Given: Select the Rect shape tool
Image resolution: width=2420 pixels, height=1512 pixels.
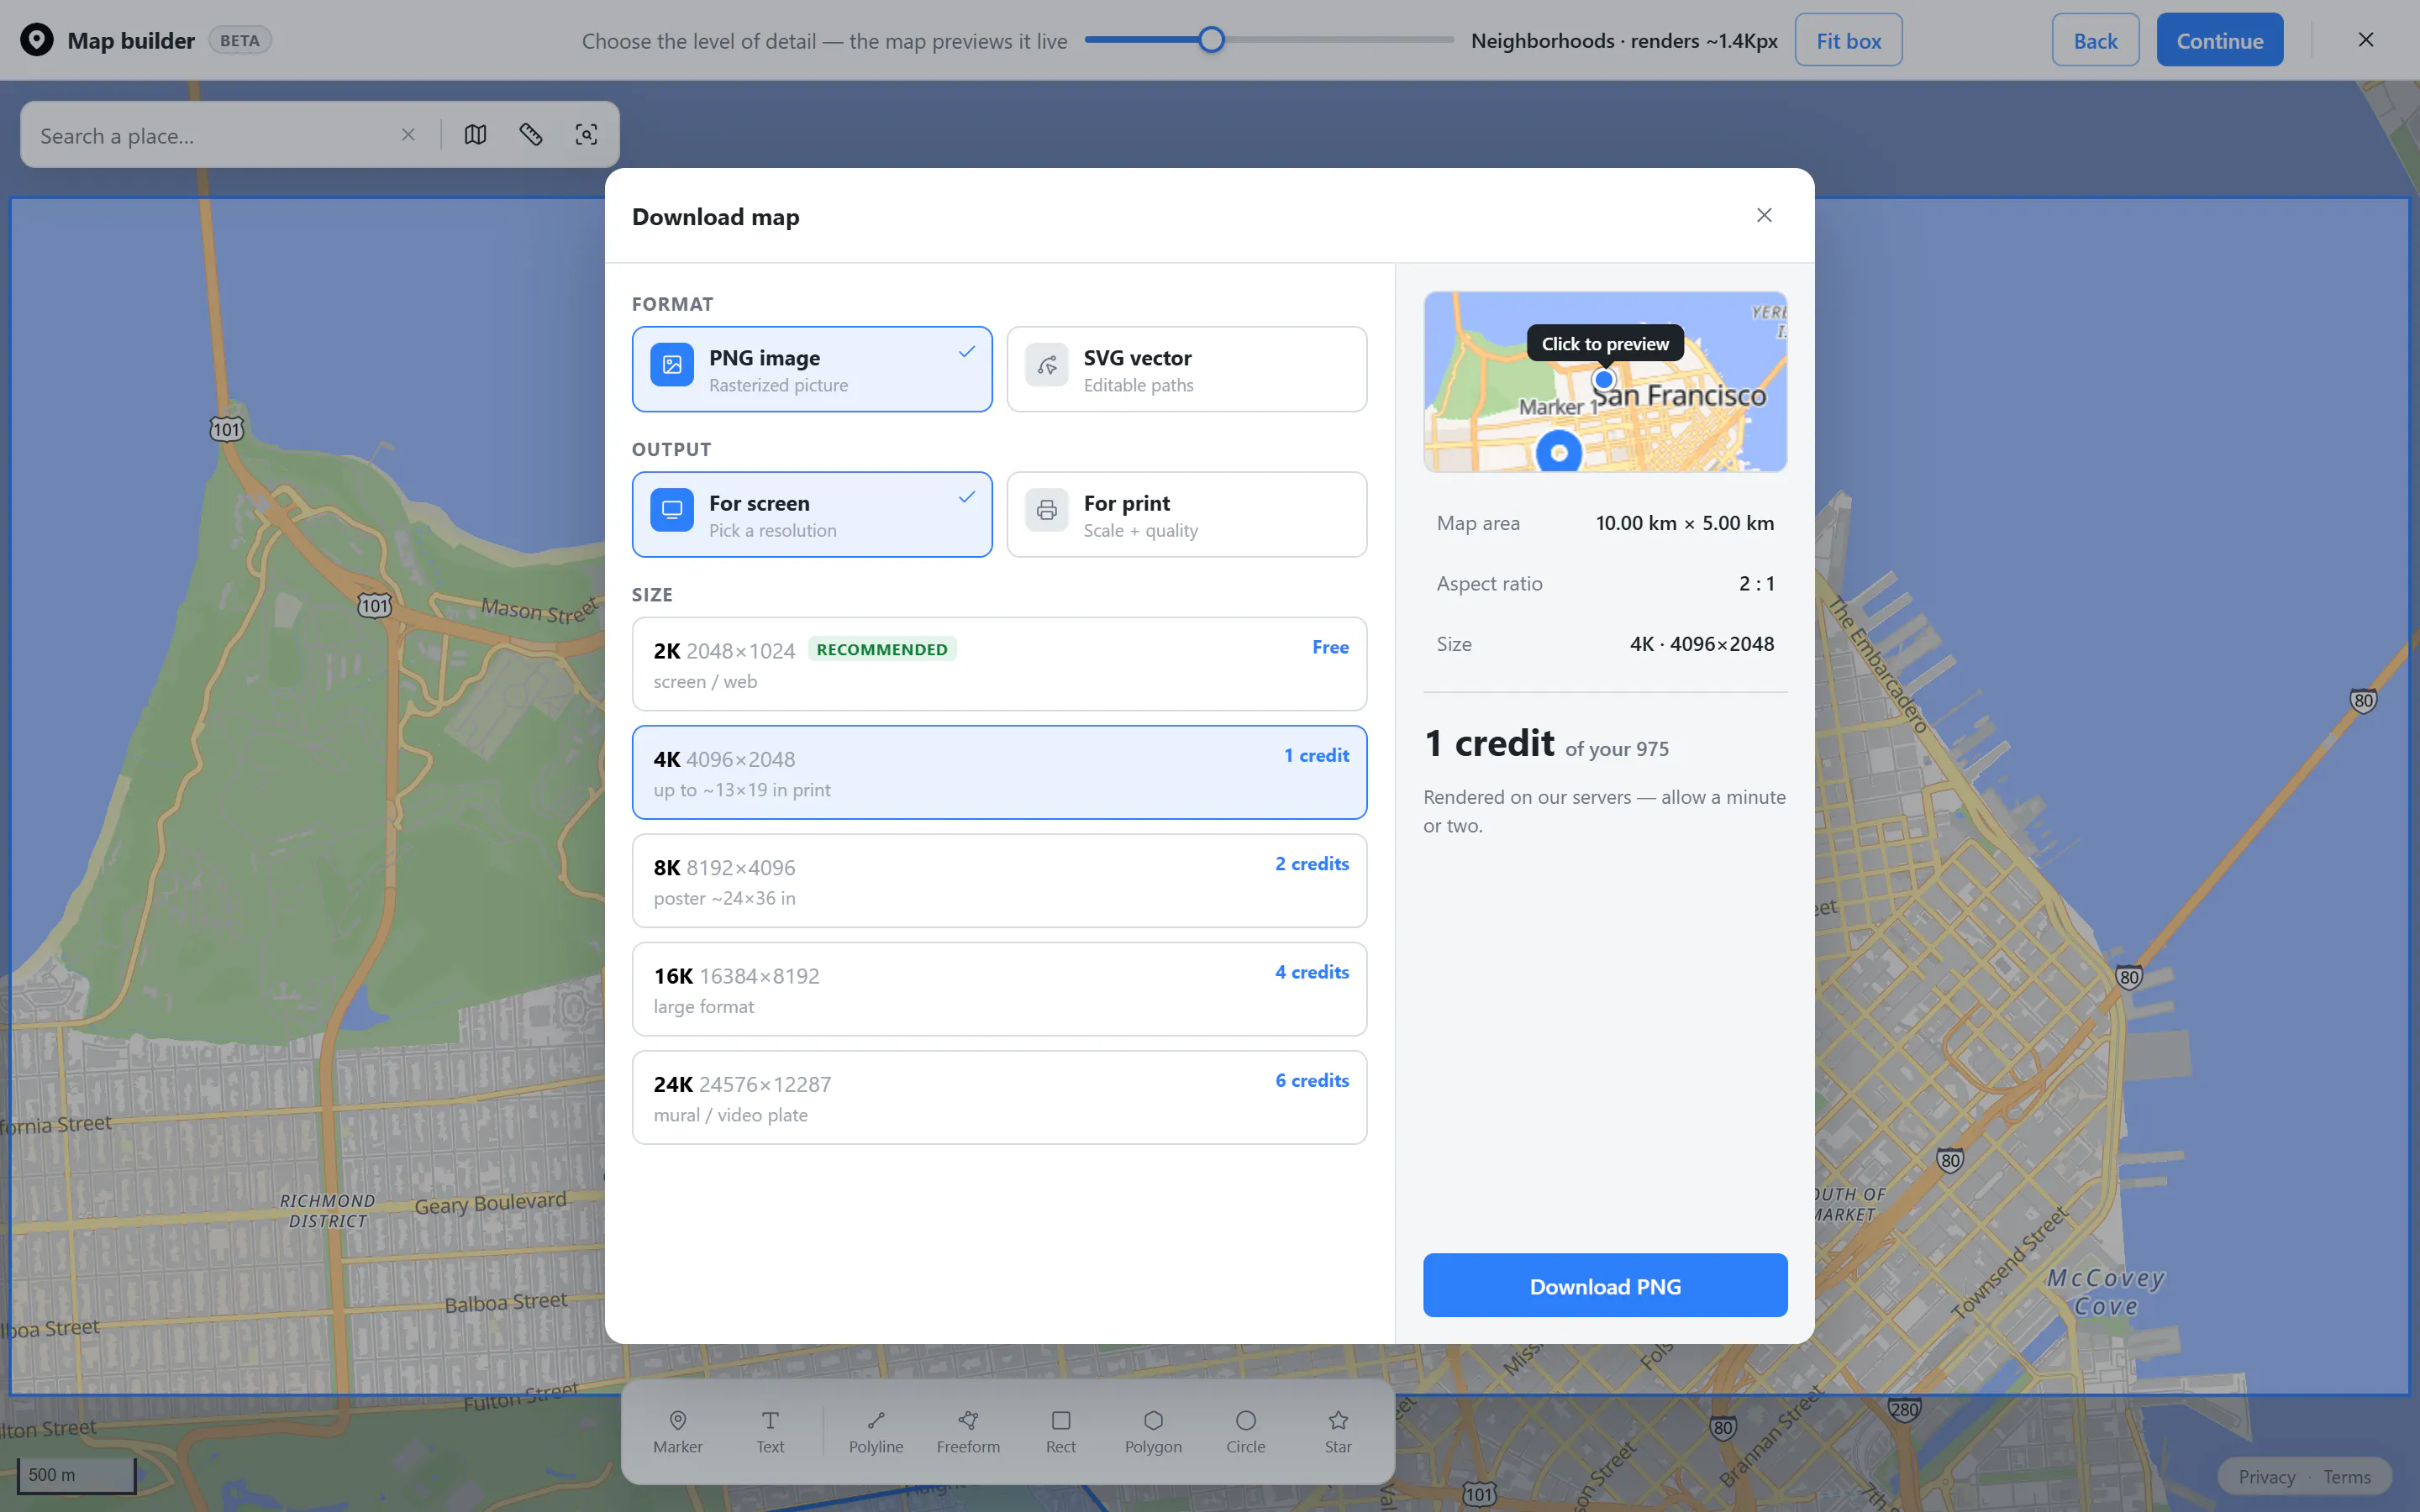Looking at the screenshot, I should pos(1061,1431).
